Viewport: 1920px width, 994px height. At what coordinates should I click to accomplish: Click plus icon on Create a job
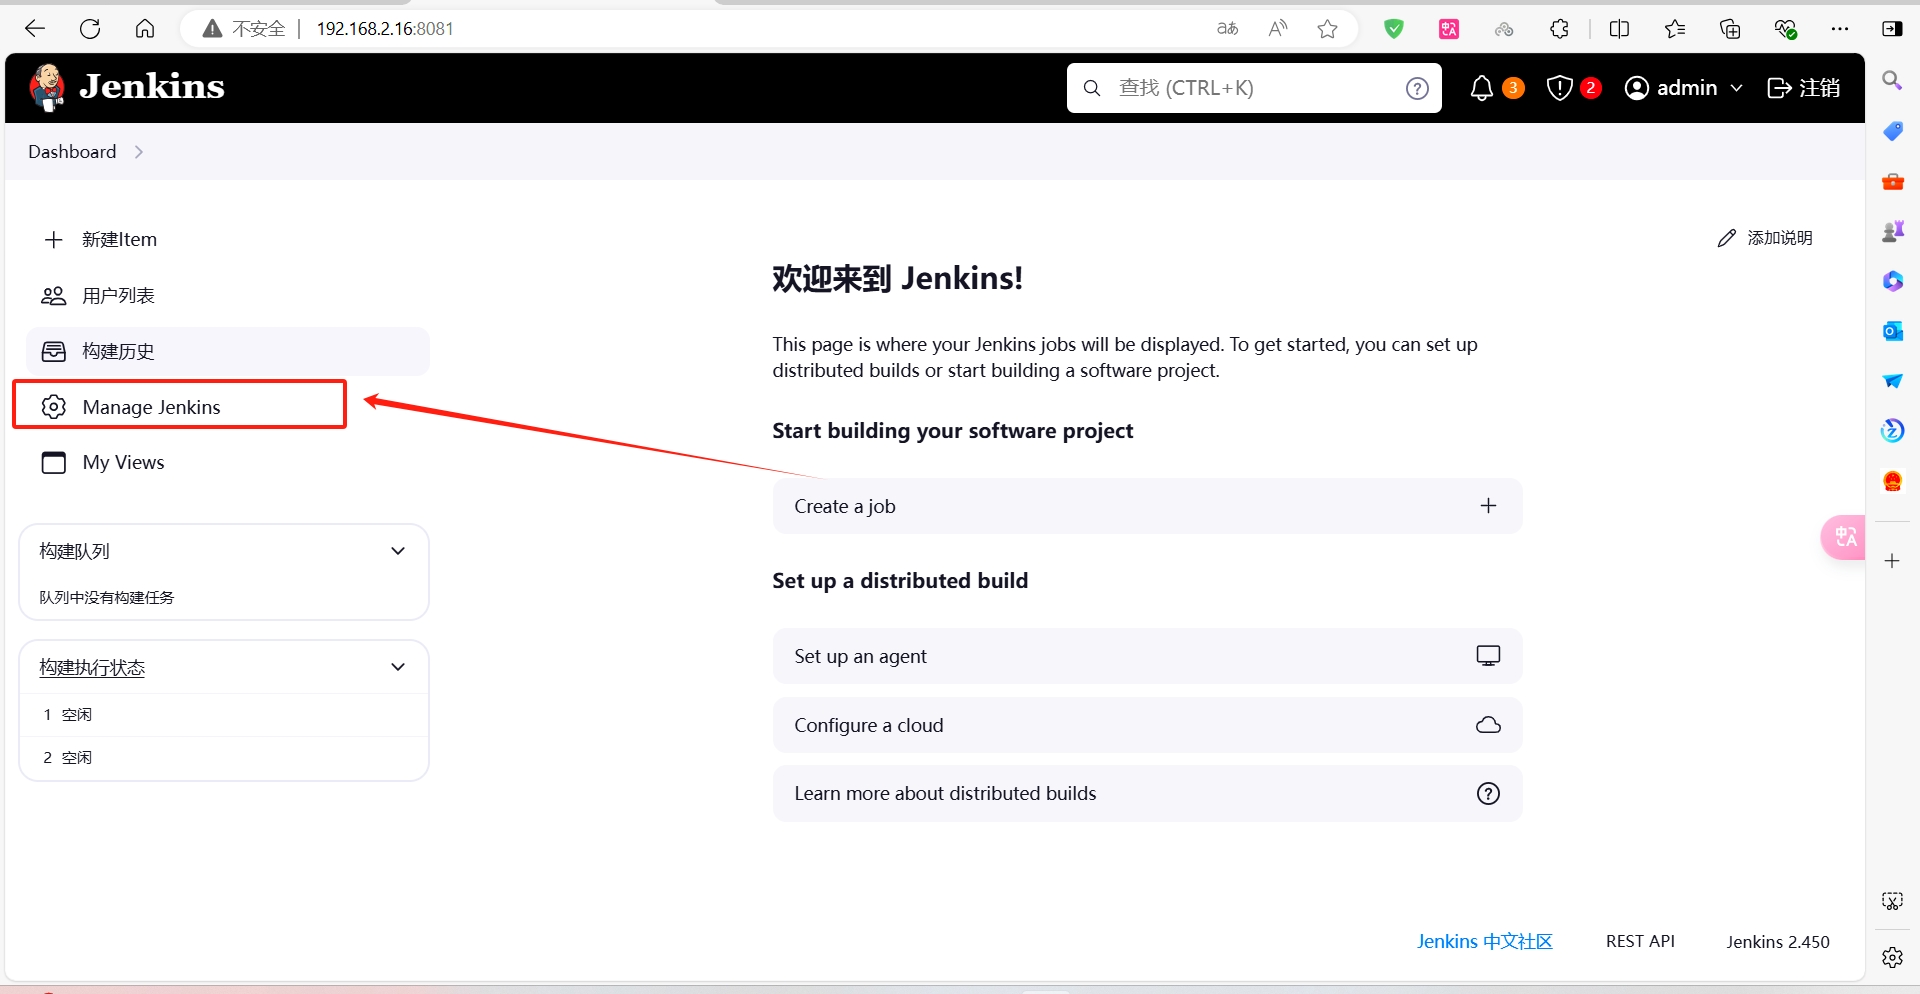coord(1489,506)
